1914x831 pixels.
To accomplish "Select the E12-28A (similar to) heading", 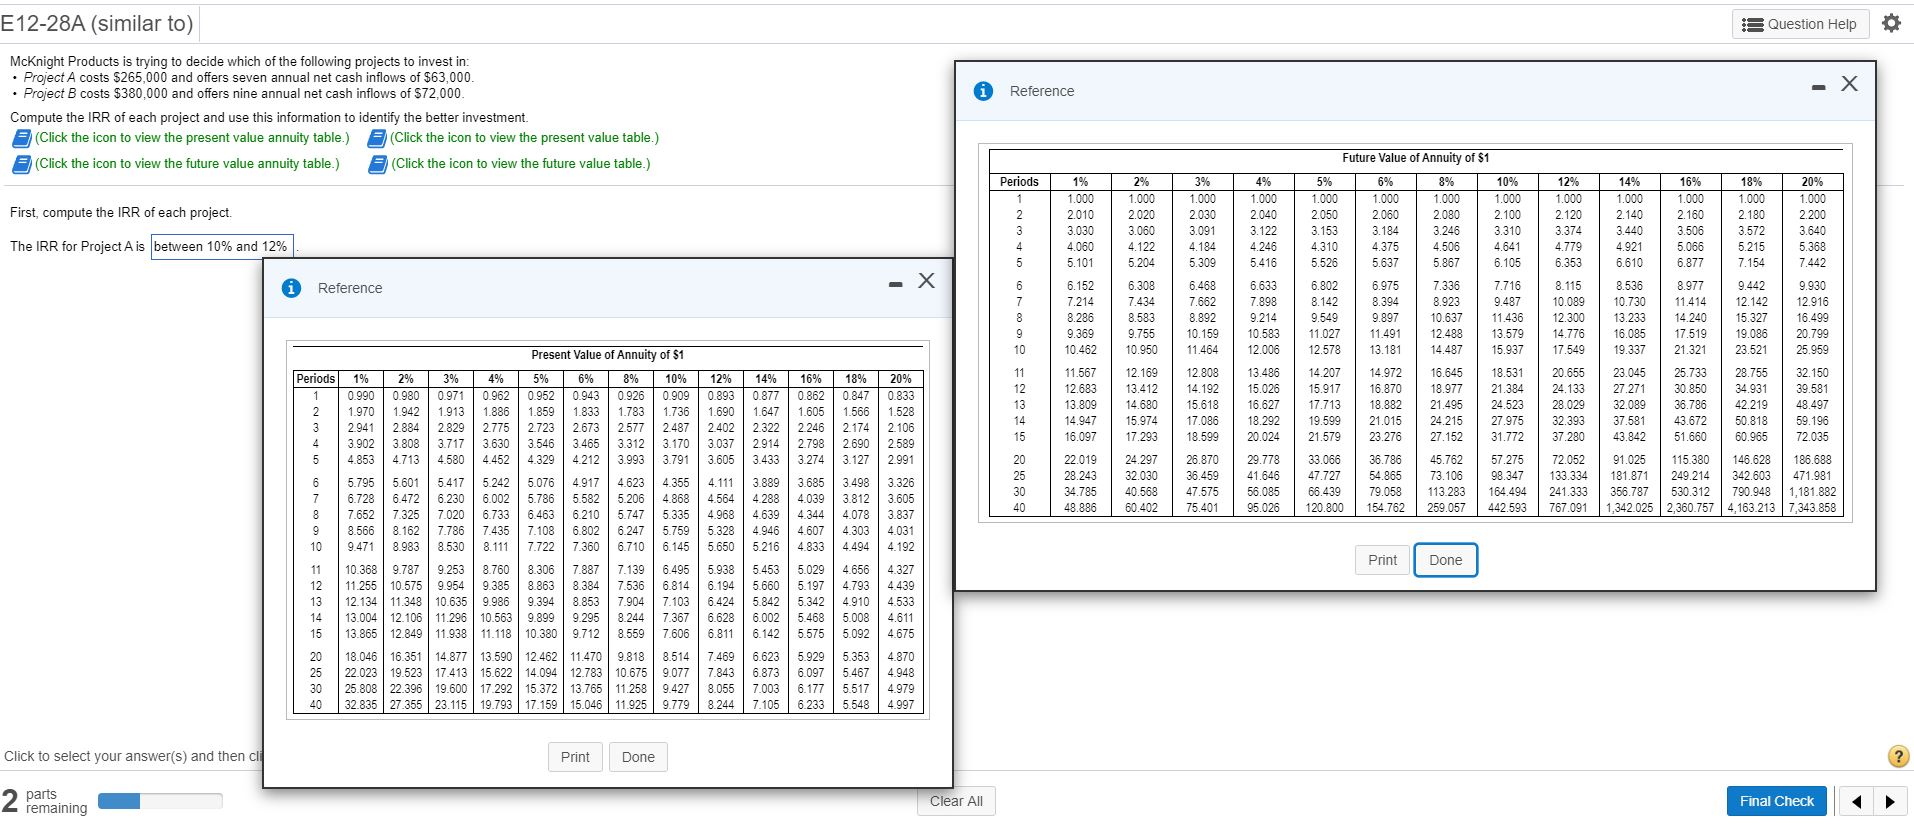I will click(x=96, y=22).
